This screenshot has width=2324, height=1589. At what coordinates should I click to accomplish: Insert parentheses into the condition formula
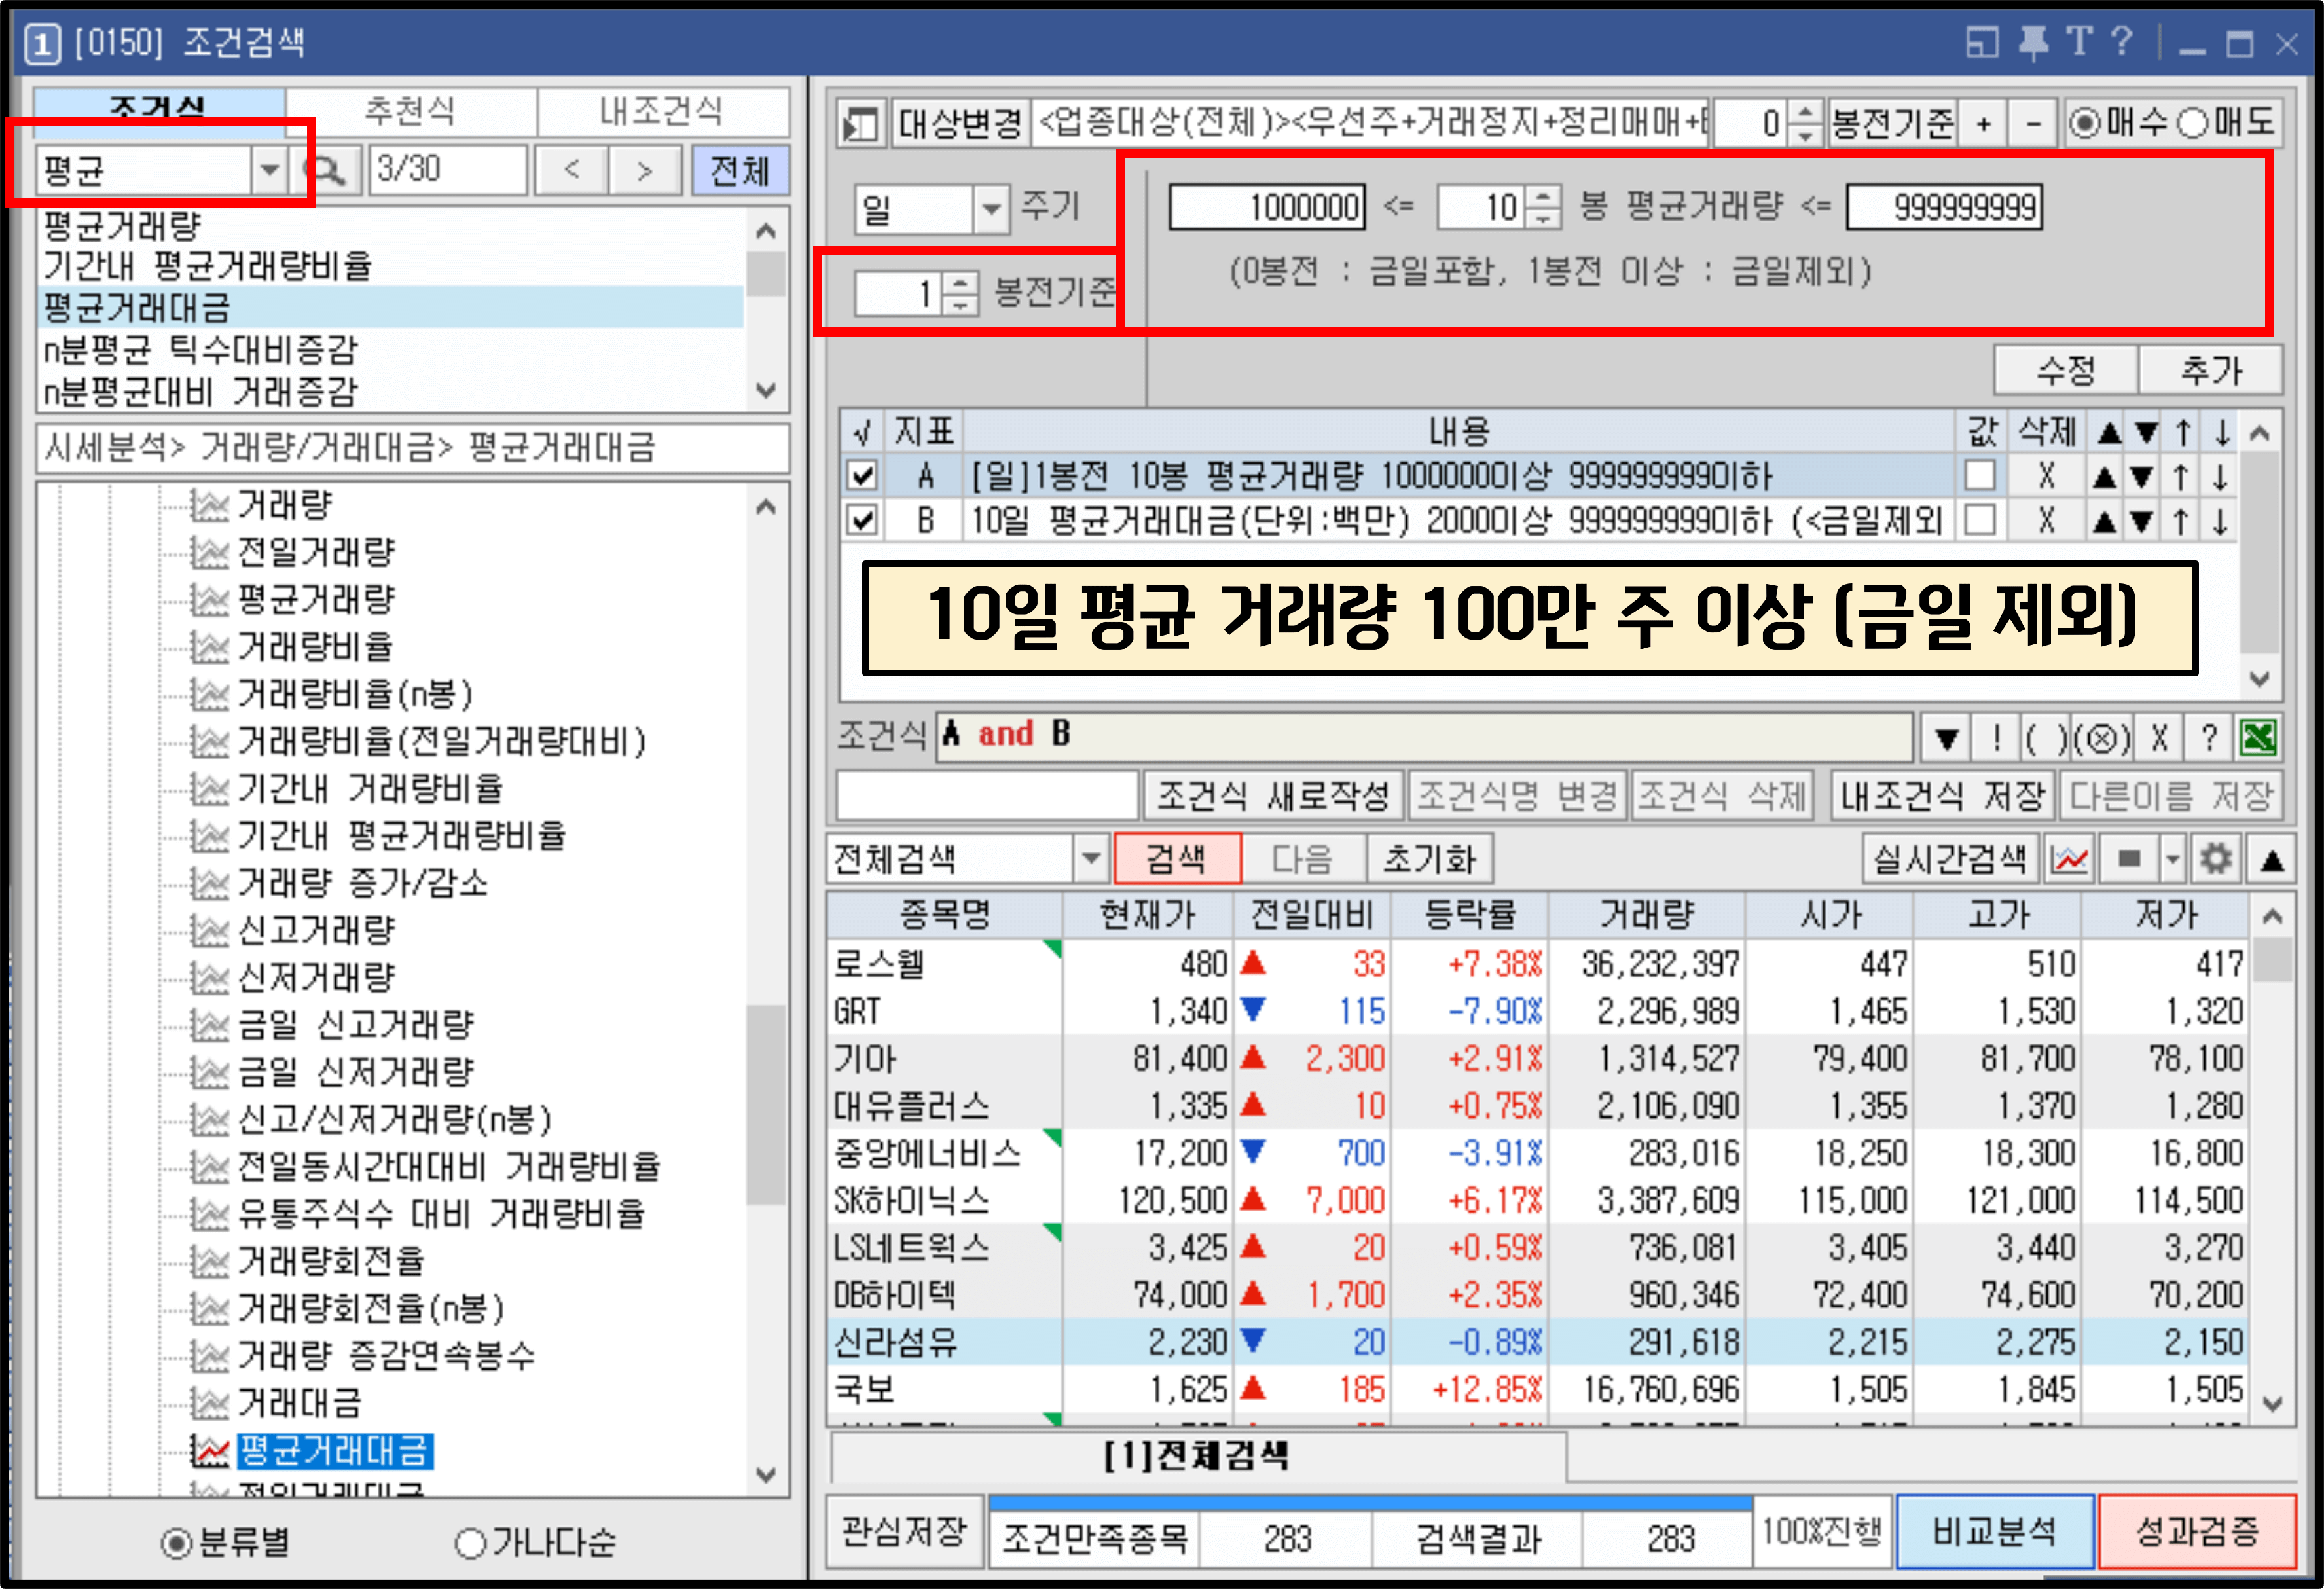pyautogui.click(x=2047, y=738)
